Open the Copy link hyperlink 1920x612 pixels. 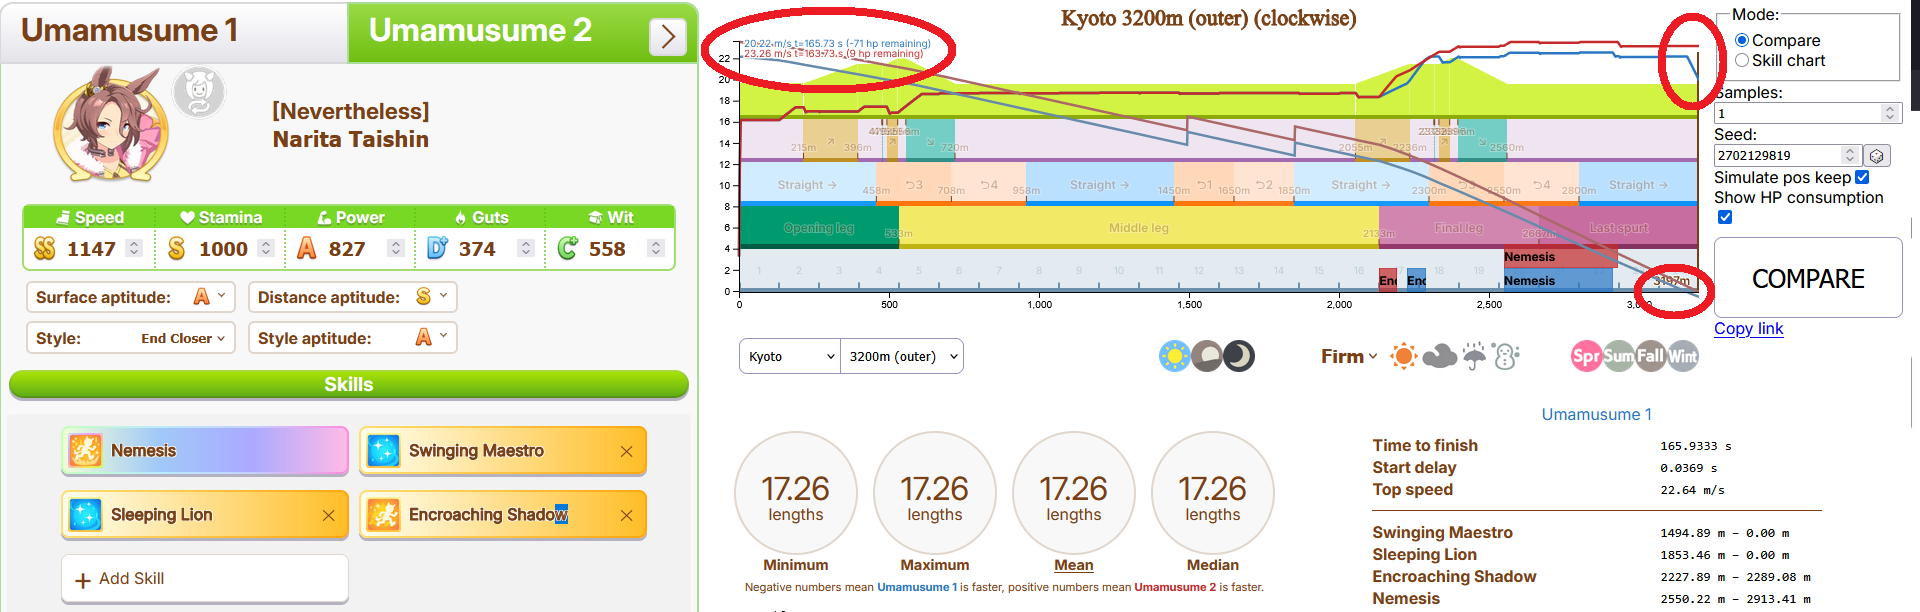click(1748, 329)
